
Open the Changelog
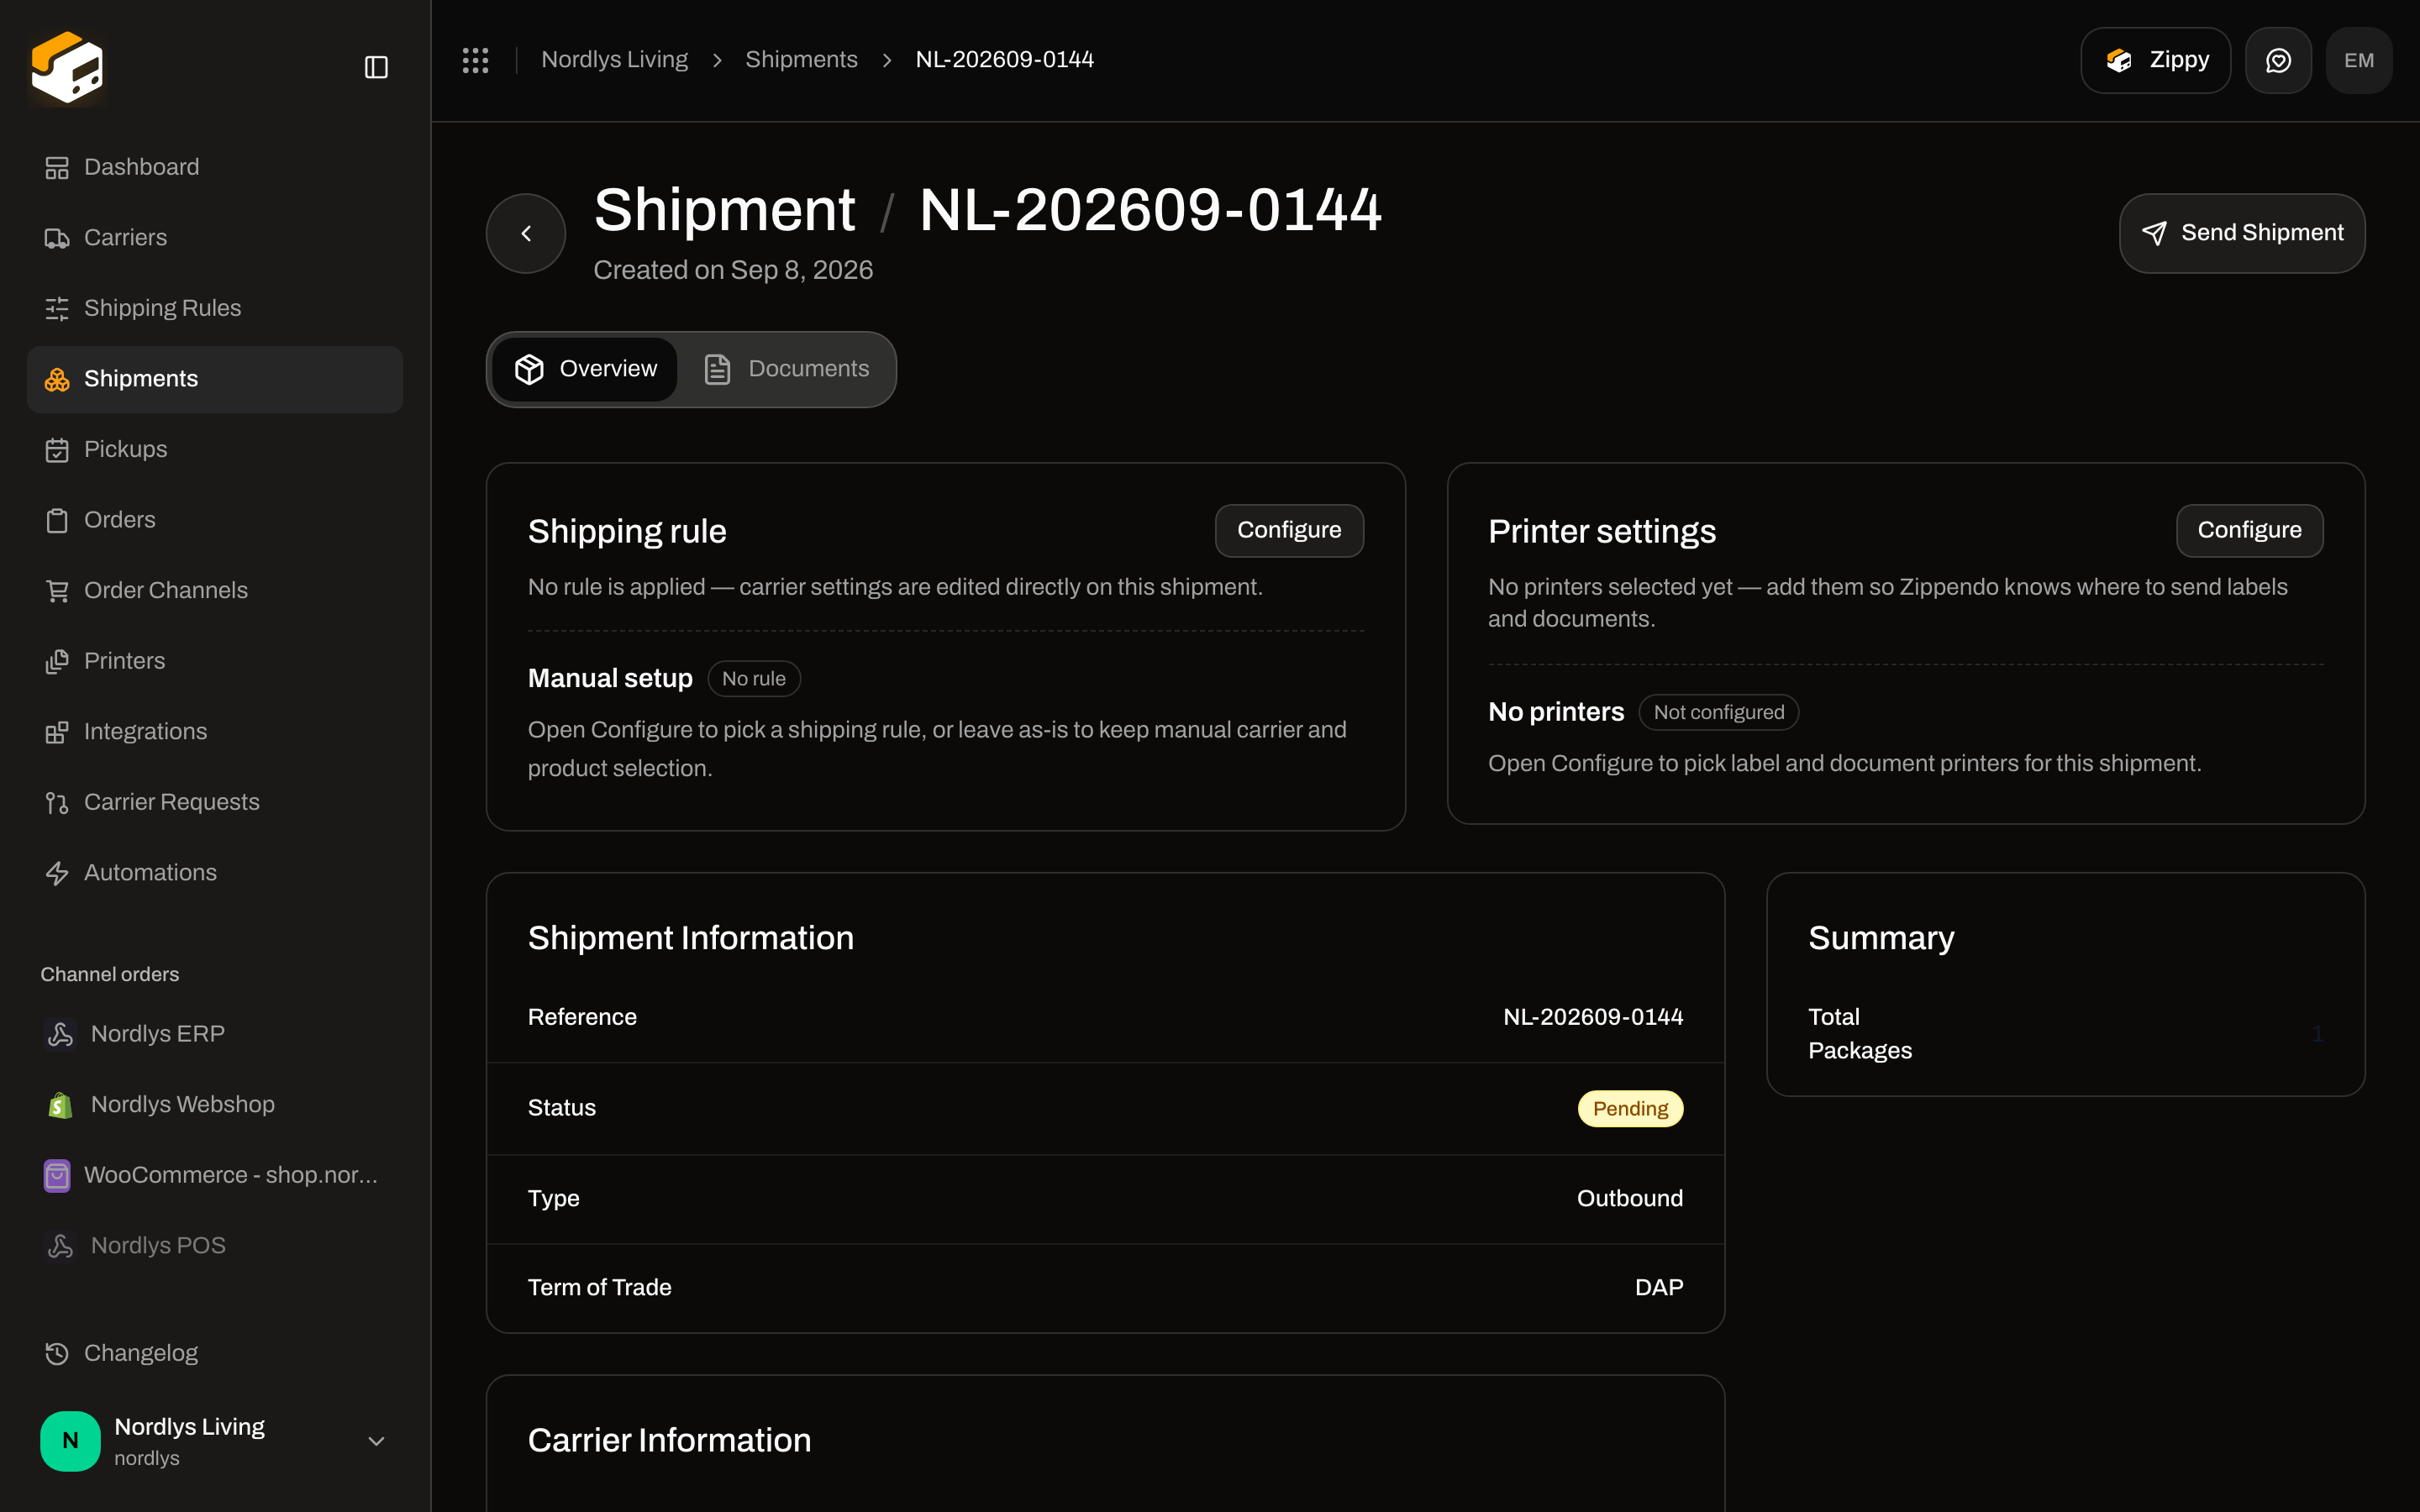215,1353
